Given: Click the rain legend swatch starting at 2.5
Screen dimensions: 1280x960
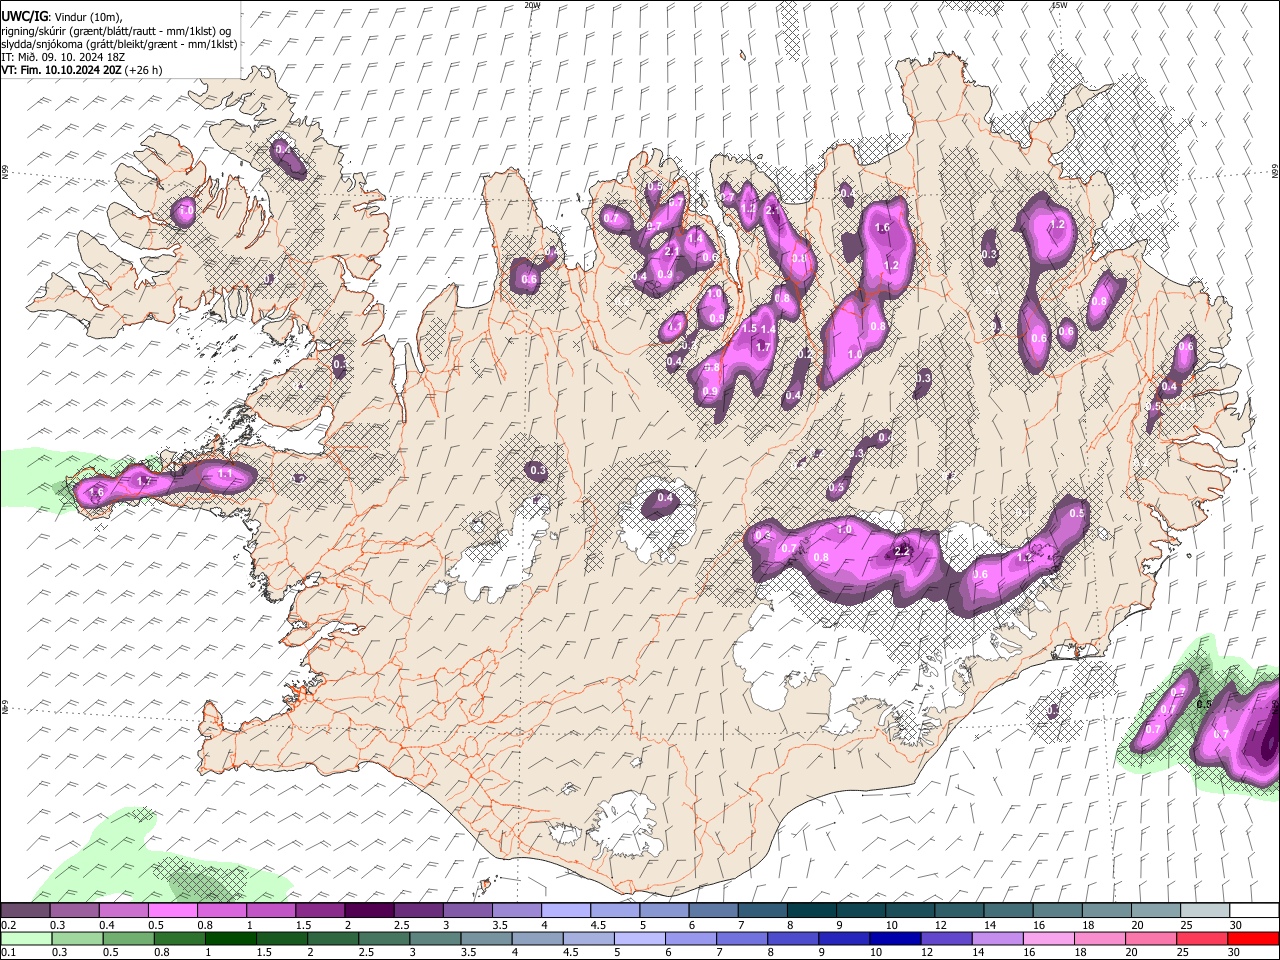Looking at the screenshot, I should (383, 938).
